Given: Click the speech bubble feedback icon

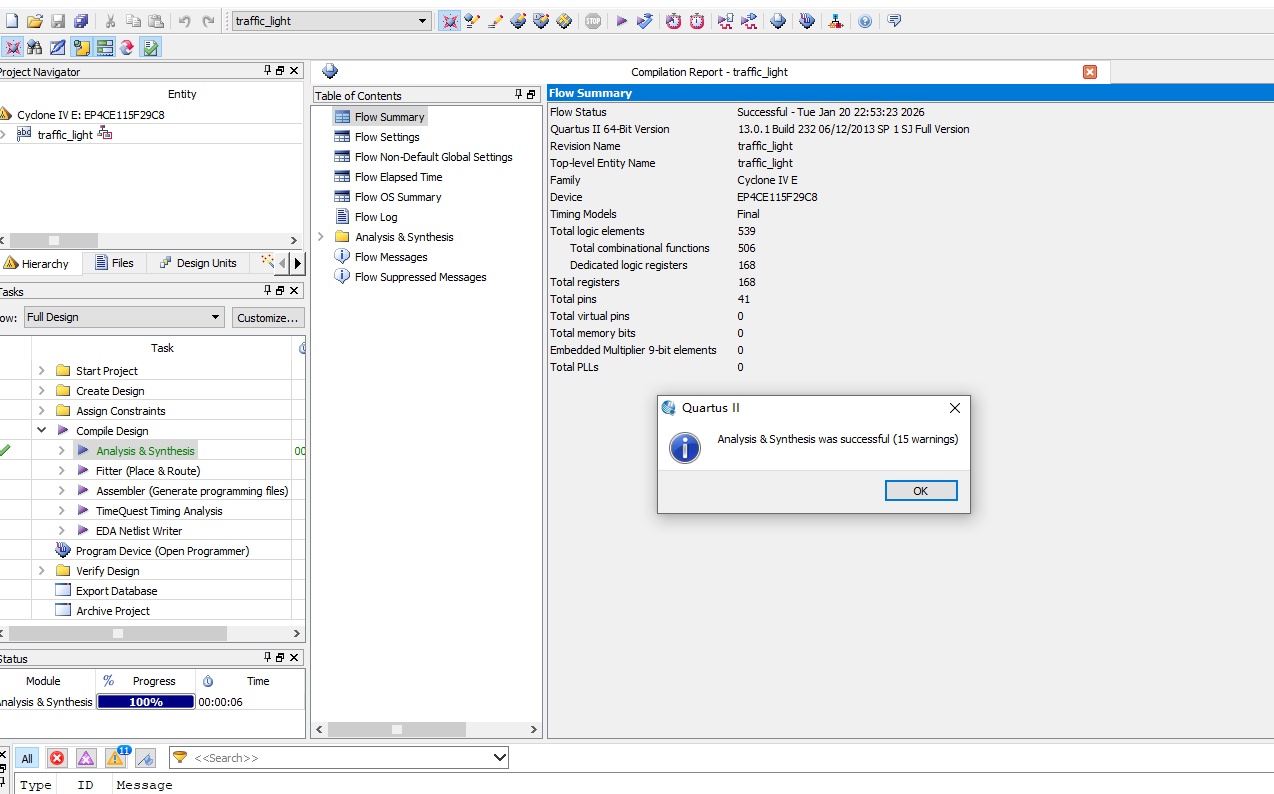Looking at the screenshot, I should tap(894, 21).
